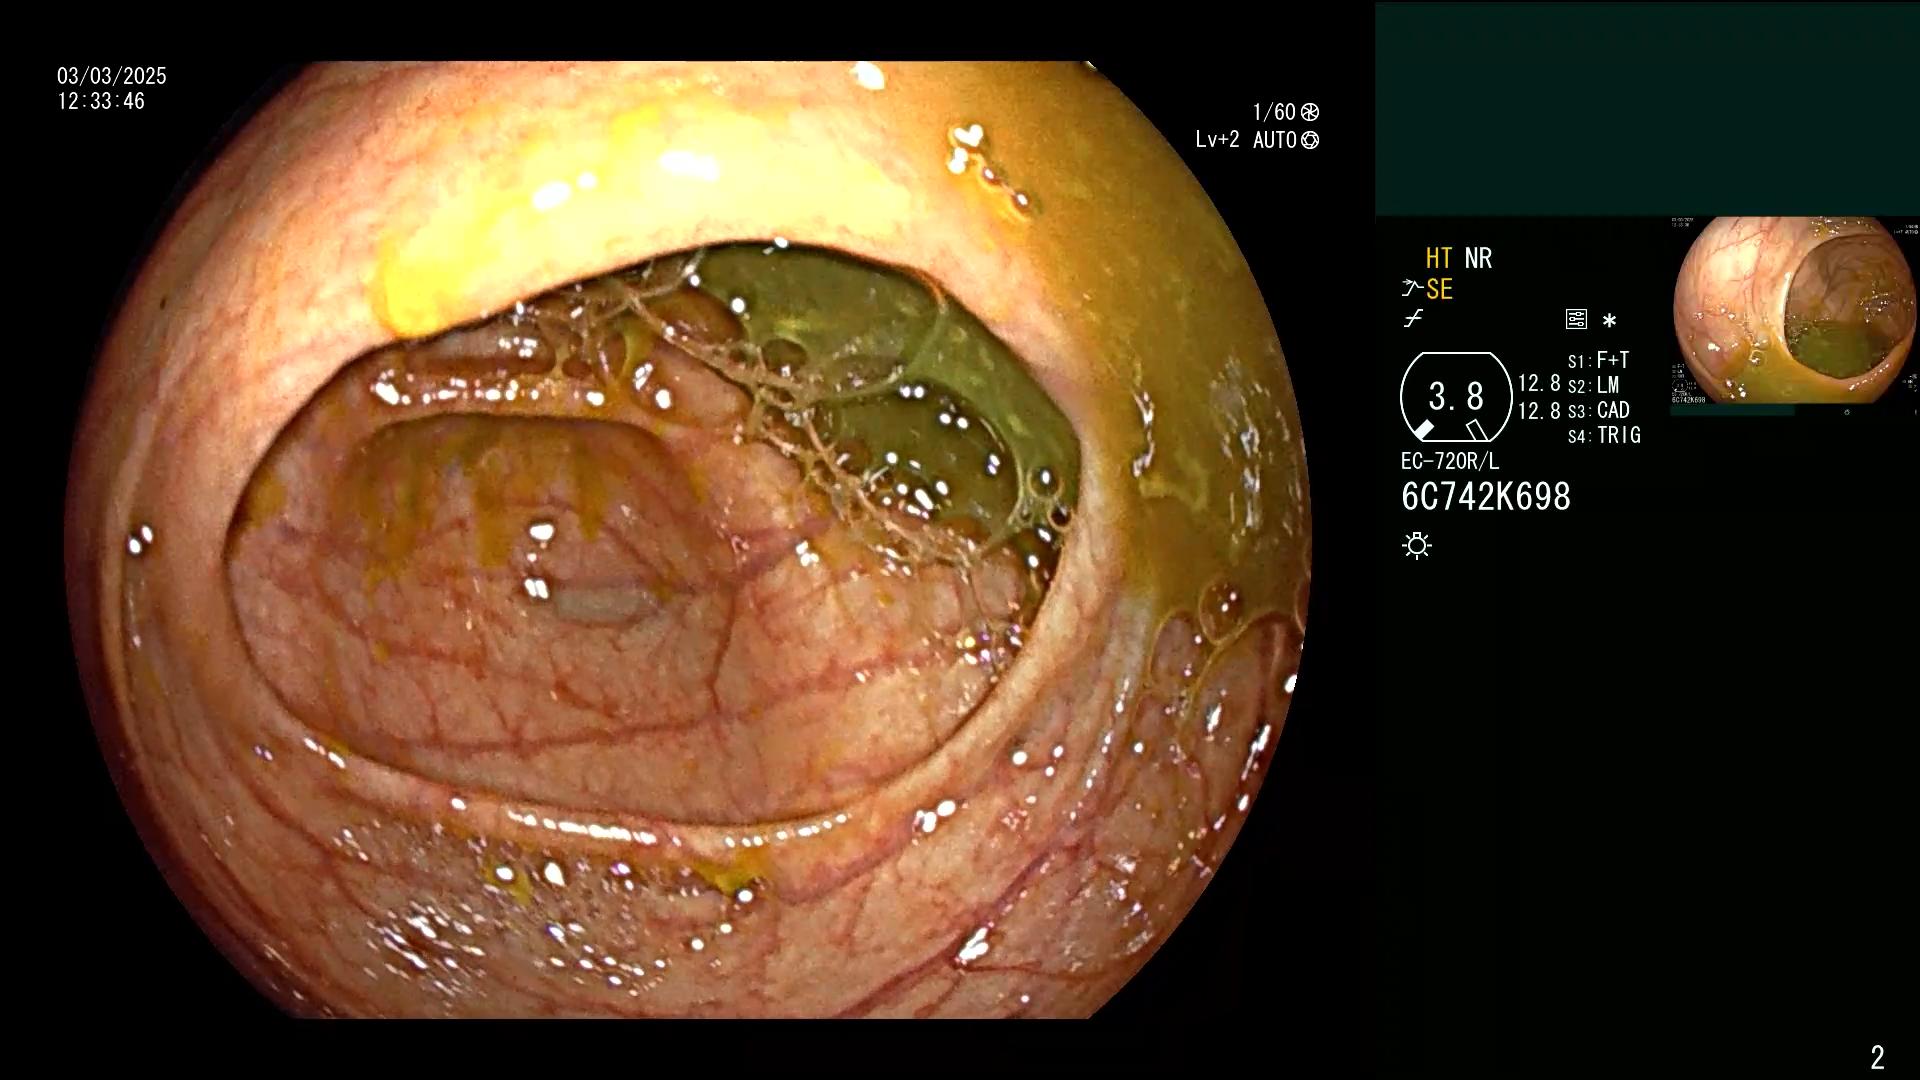Click the AUTO brightness mode icon

[x=1310, y=140]
